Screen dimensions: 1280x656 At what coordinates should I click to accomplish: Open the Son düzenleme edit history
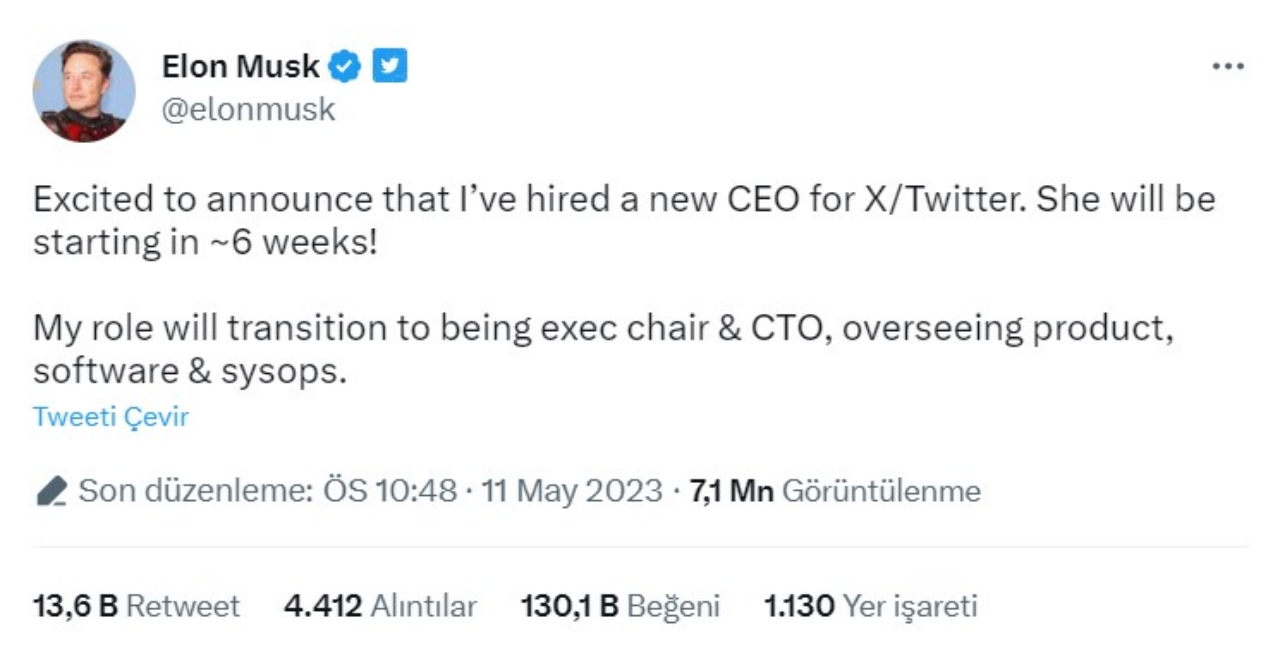click(x=200, y=488)
